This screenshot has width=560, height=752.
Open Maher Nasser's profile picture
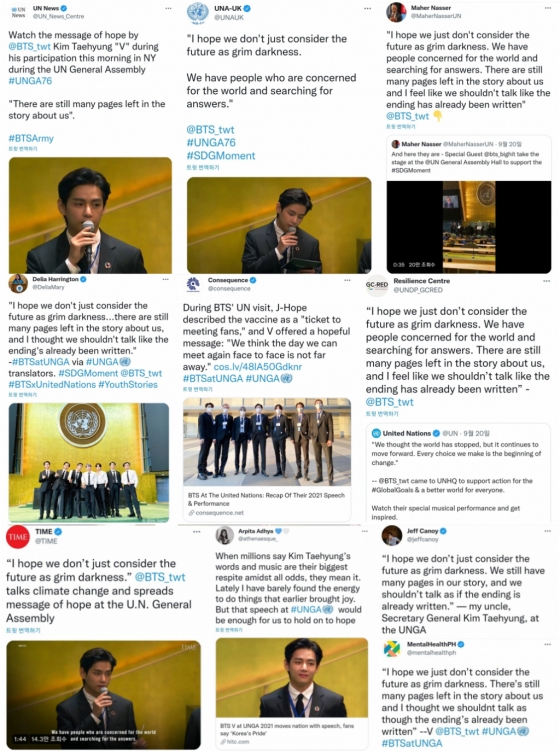[x=397, y=12]
